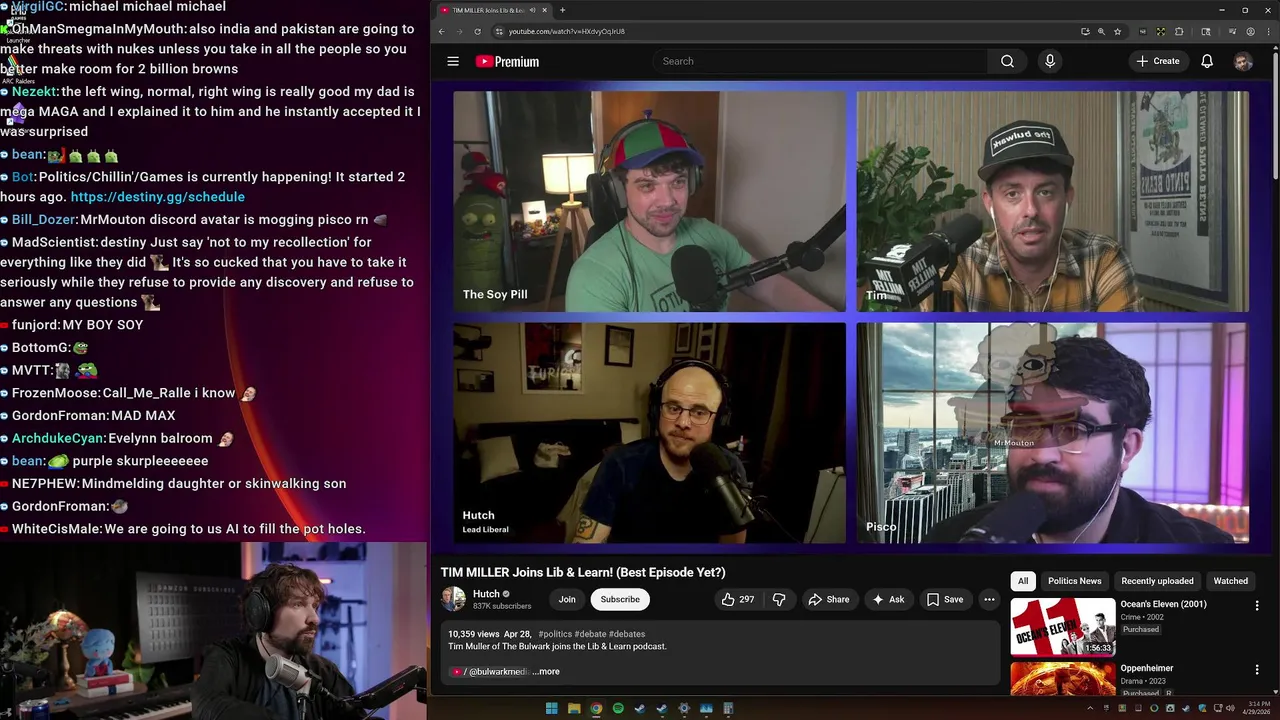Click the #politics hashtag

coord(555,634)
